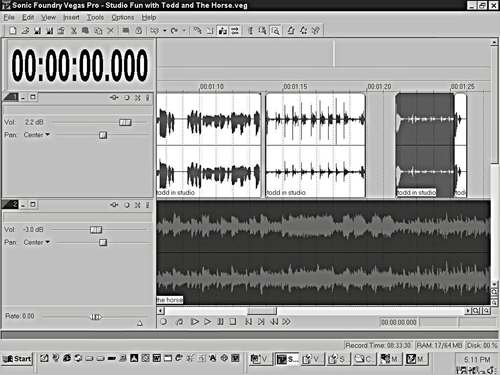
Task: Minimize track 1 height button
Action: (x=23, y=97)
